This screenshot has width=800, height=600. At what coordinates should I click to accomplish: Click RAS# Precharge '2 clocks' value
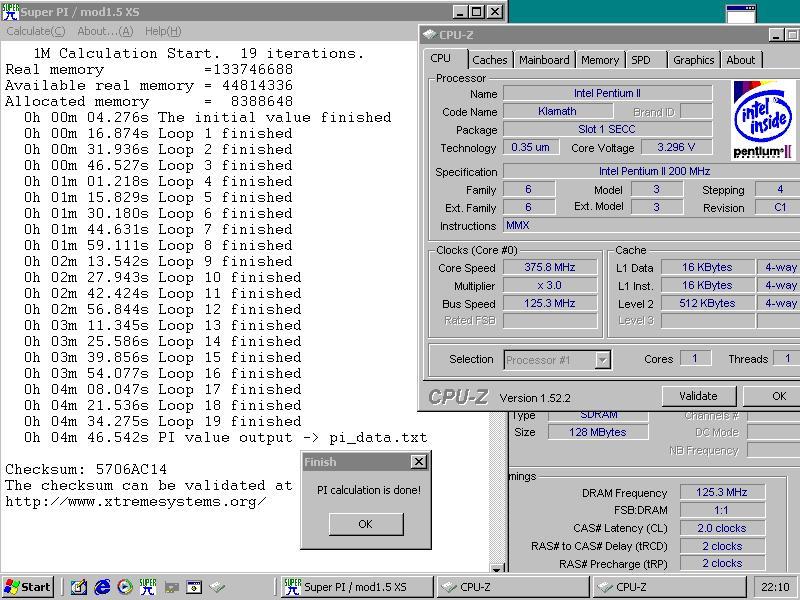pyautogui.click(x=722, y=563)
